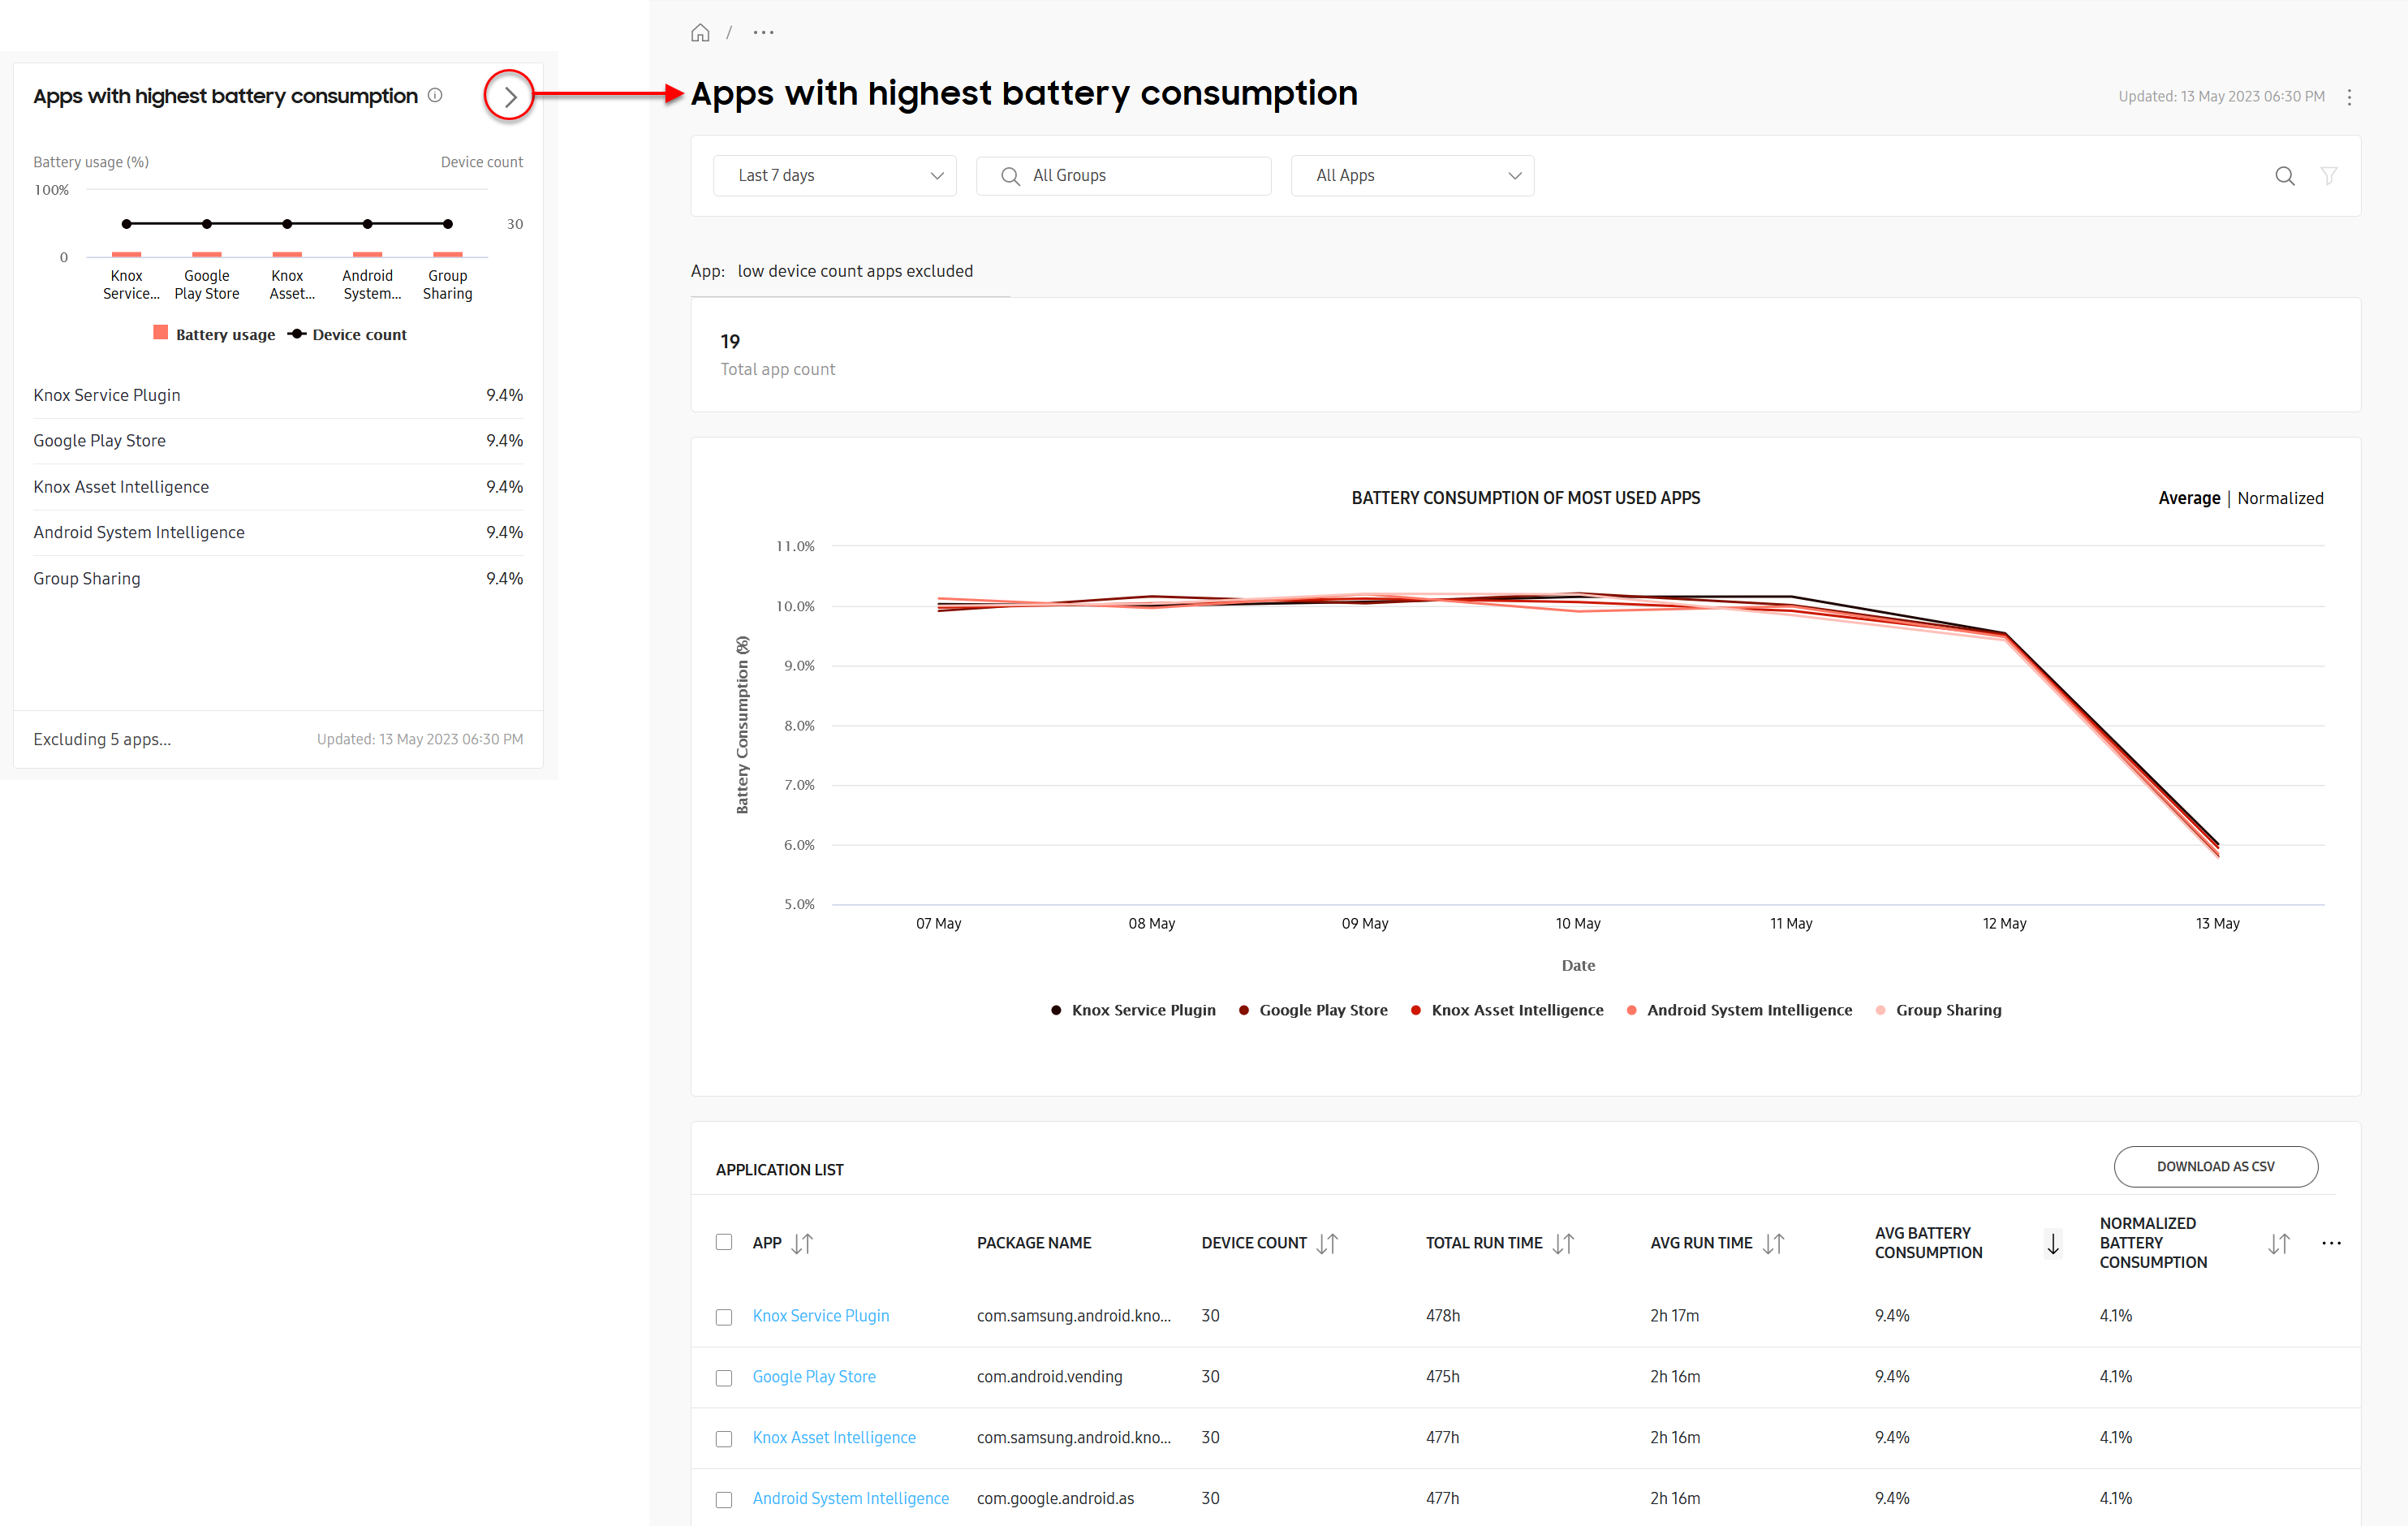Open Android System Intelligence app link
This screenshot has width=2408, height=1526.
click(850, 1499)
